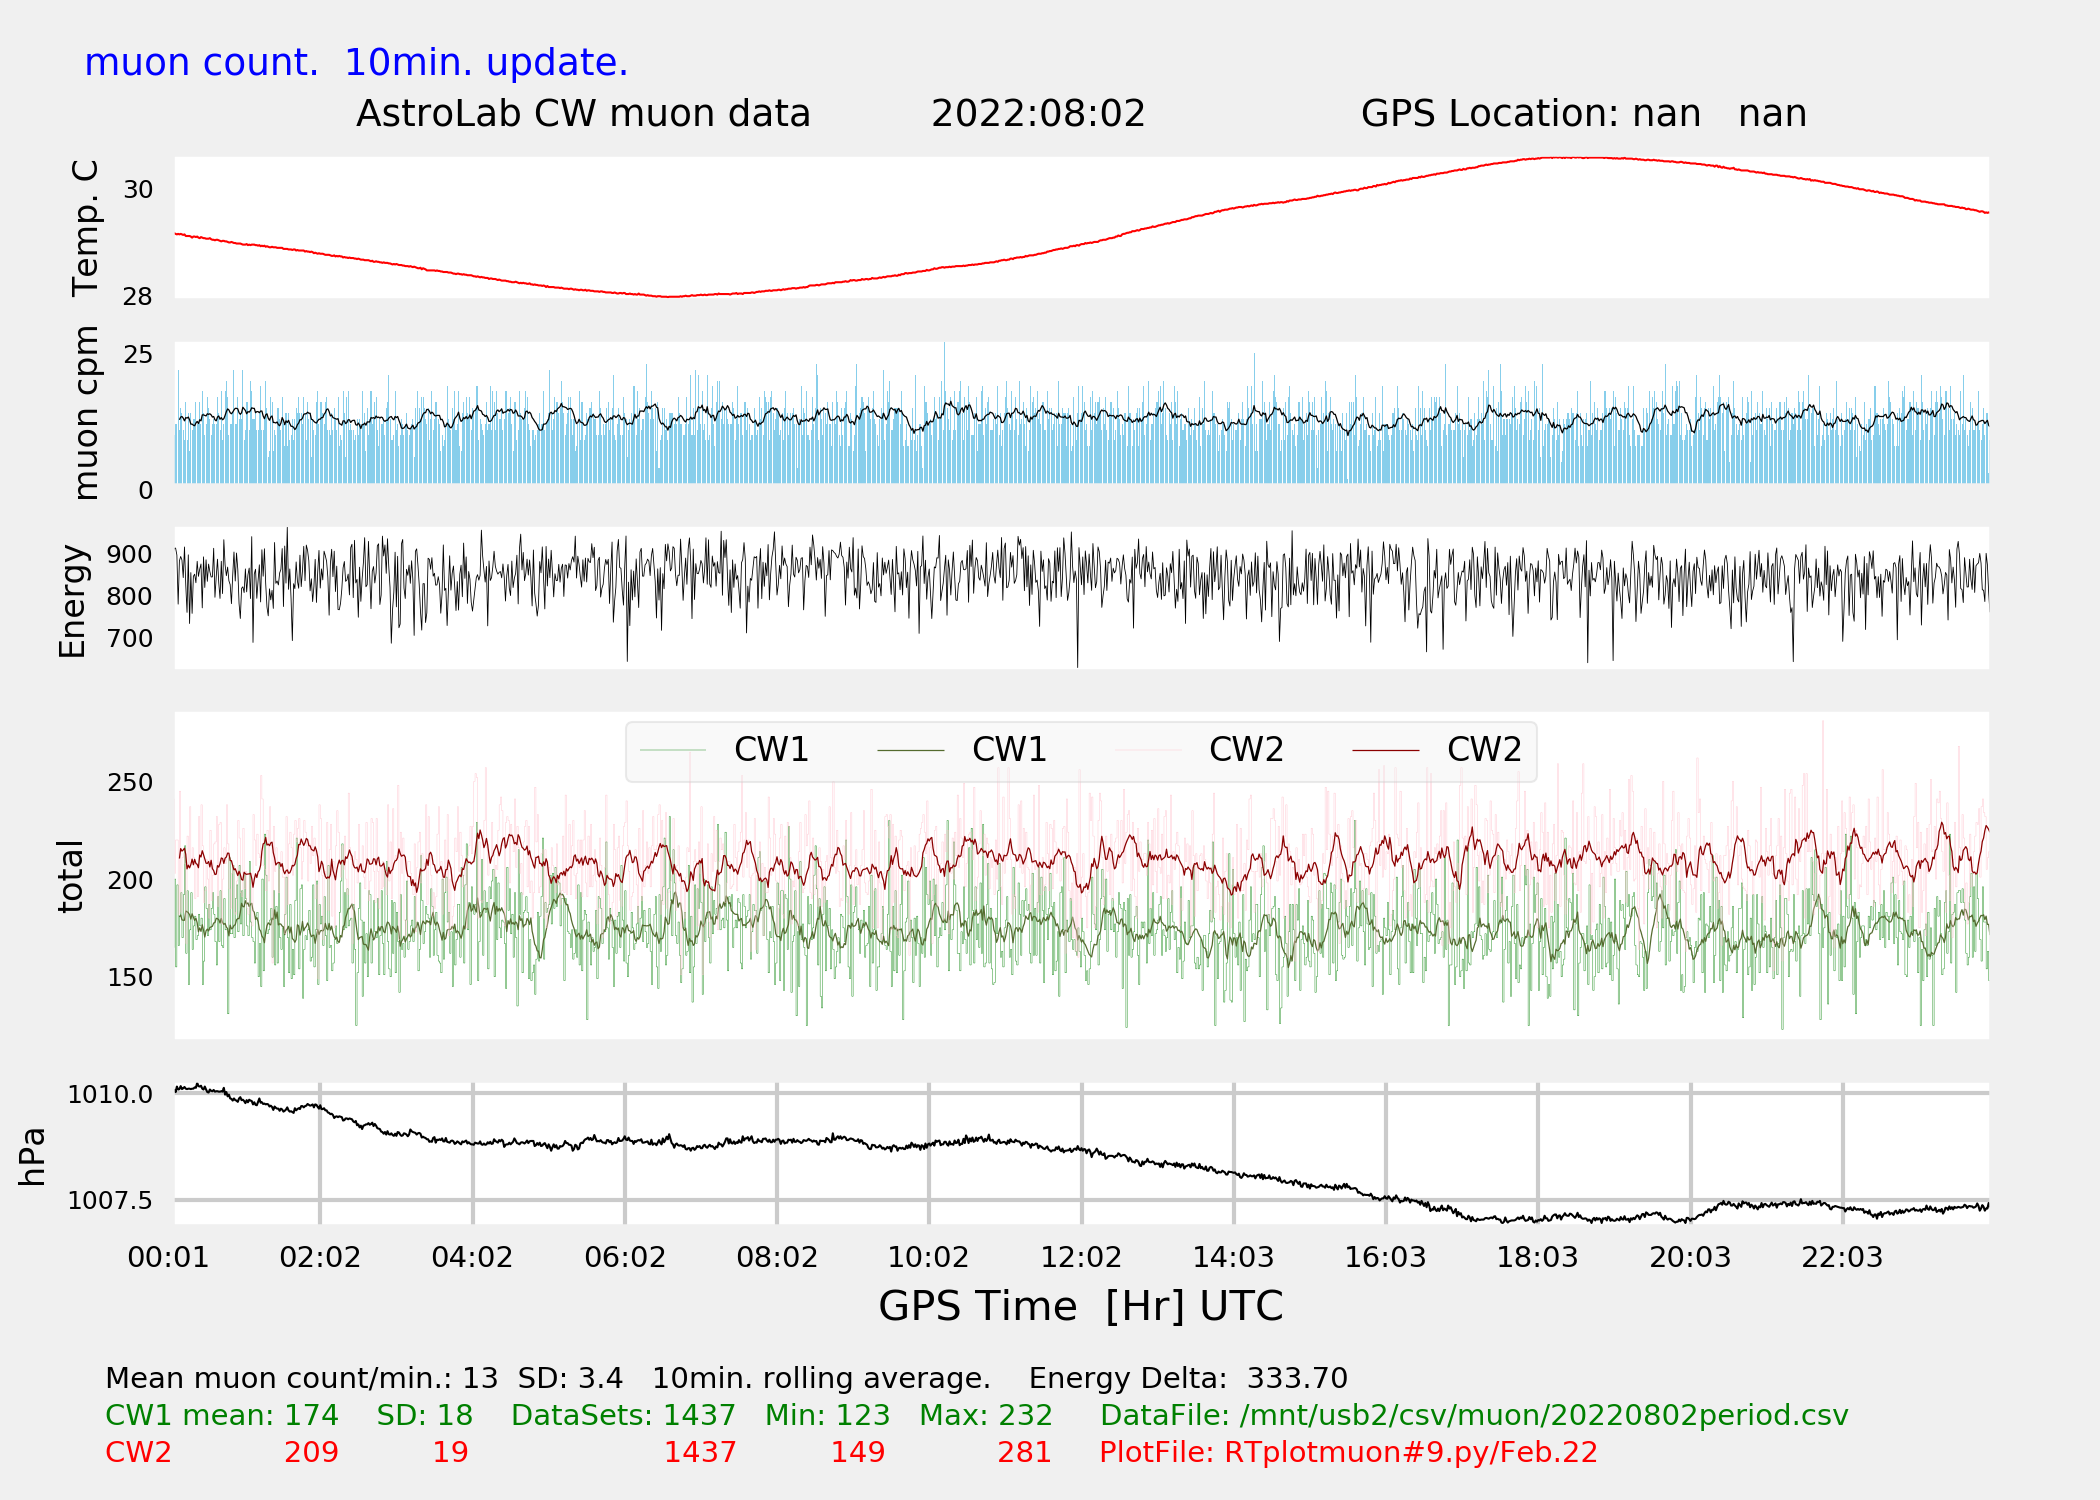Click the DataFile path text in green
Image resolution: width=2100 pixels, height=1500 pixels.
1474,1415
